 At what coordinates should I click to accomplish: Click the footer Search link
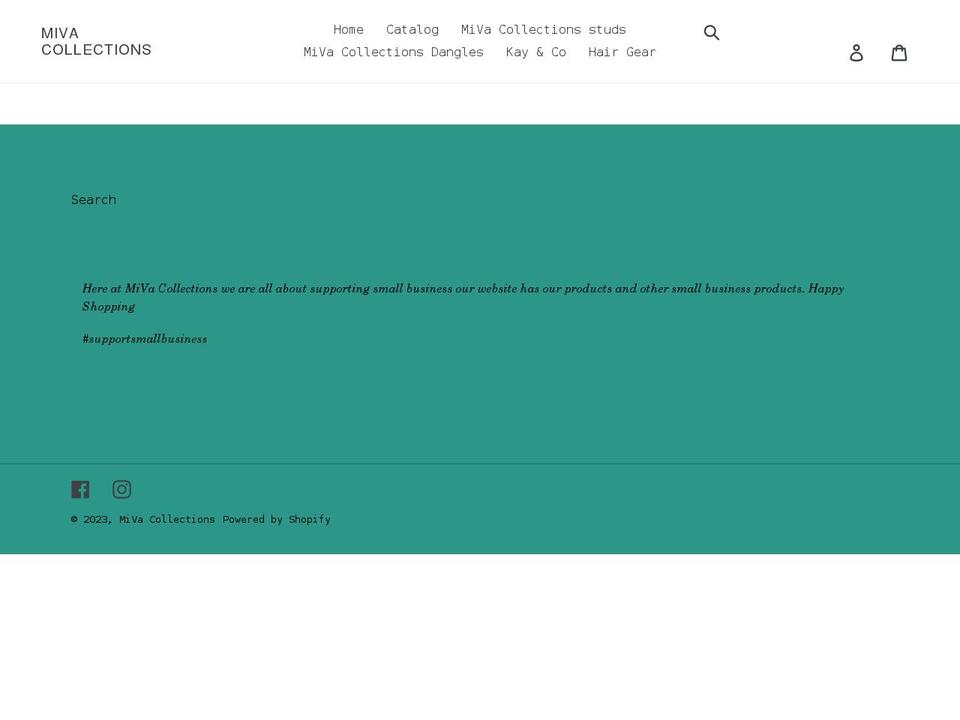tap(93, 199)
